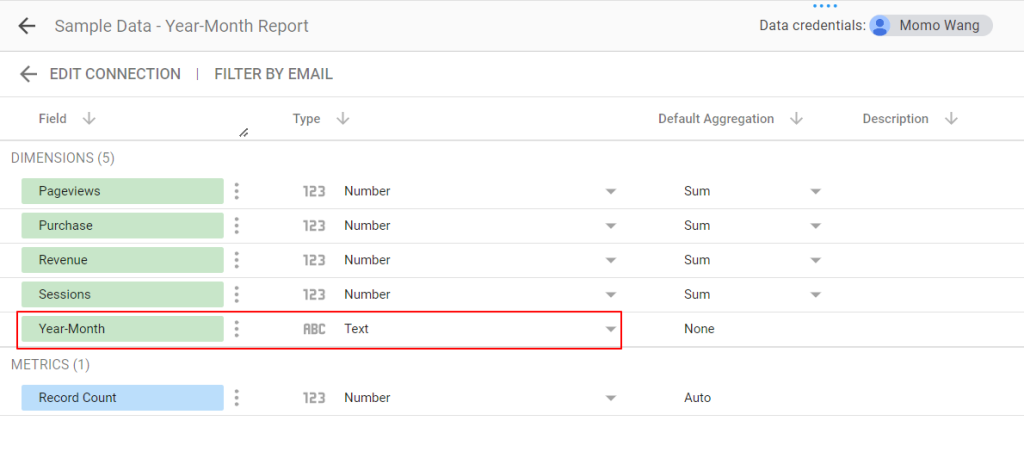Open the three-dot menu for Revenue field
This screenshot has width=1024, height=458.
pos(236,260)
